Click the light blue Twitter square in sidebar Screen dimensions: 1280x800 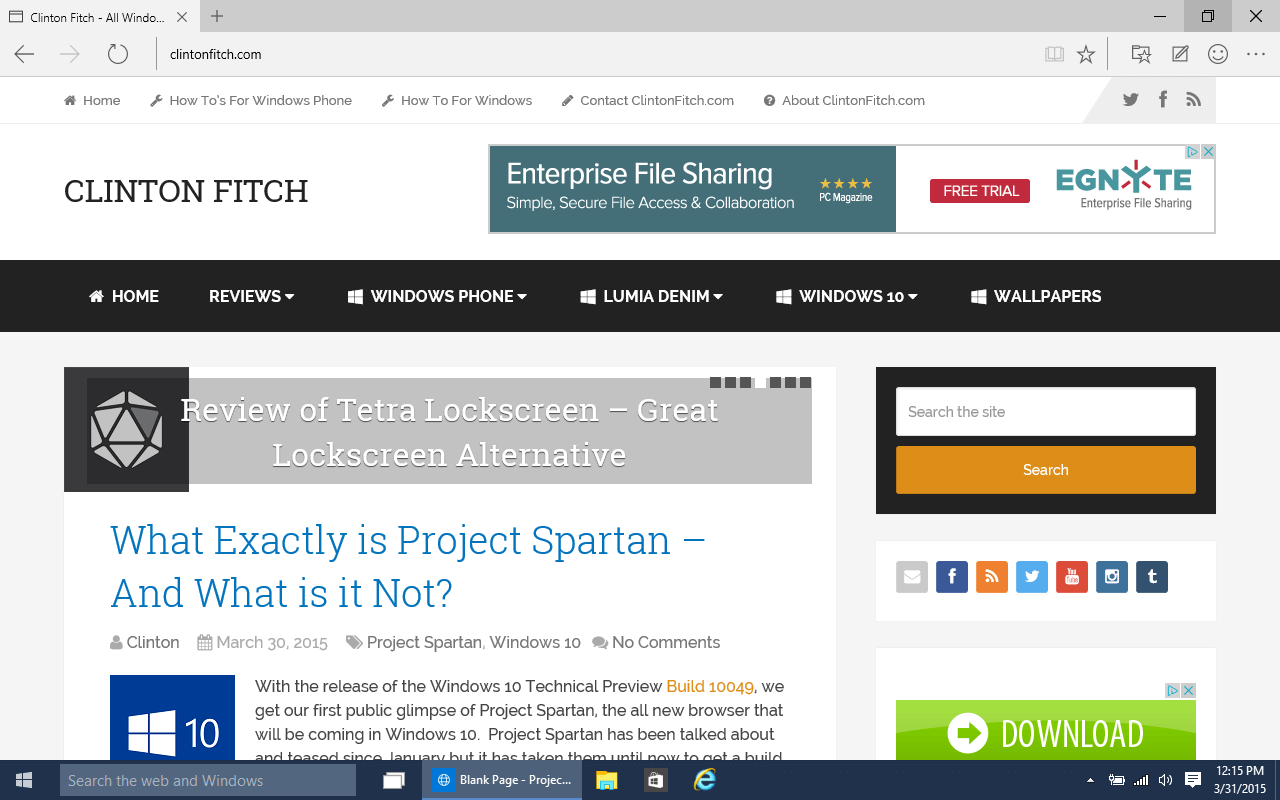tap(1032, 577)
